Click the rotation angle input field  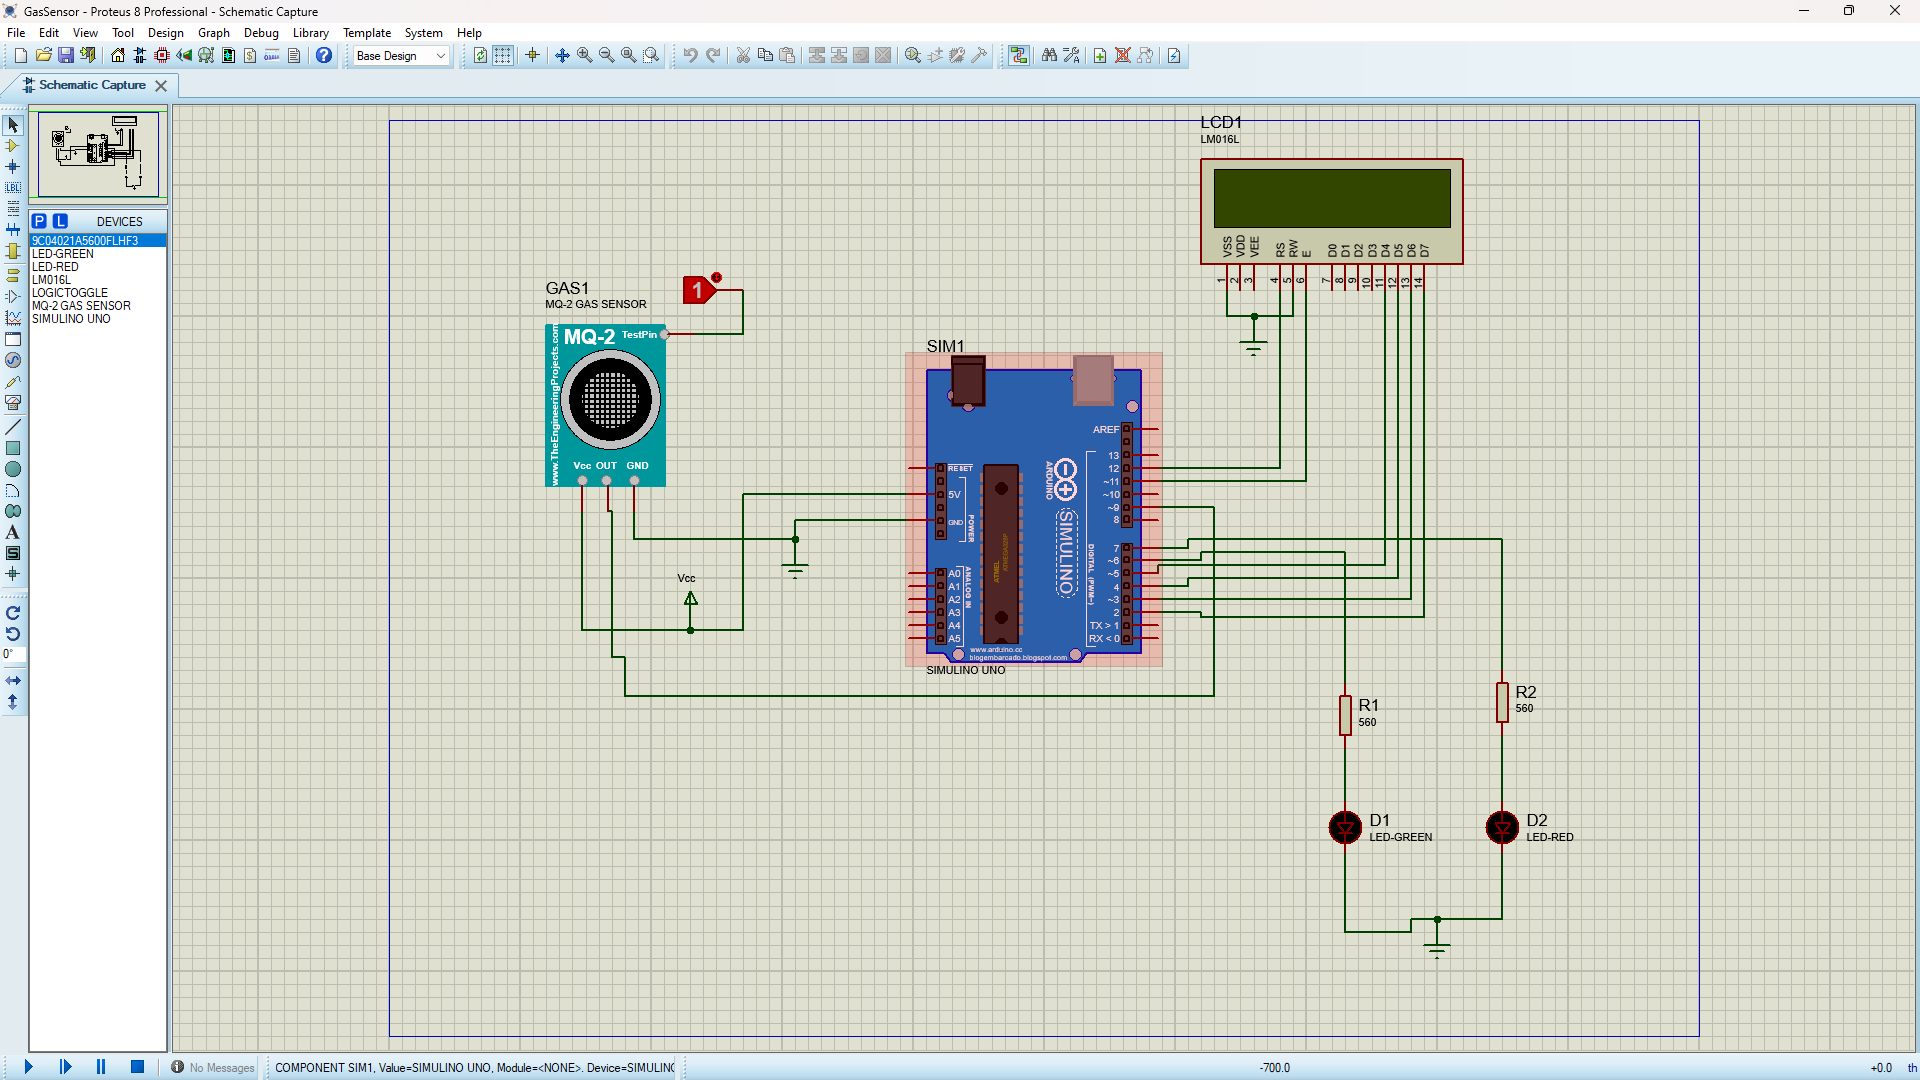click(14, 654)
